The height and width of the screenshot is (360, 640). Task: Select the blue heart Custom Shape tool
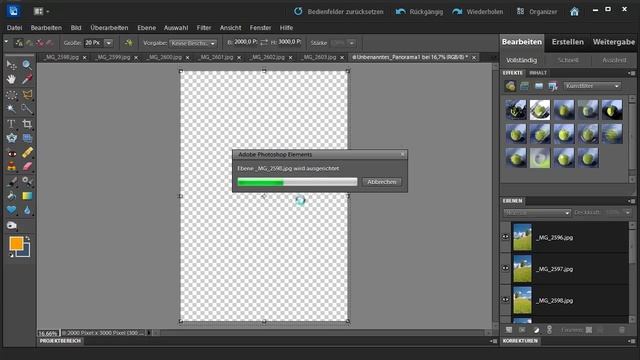11,210
